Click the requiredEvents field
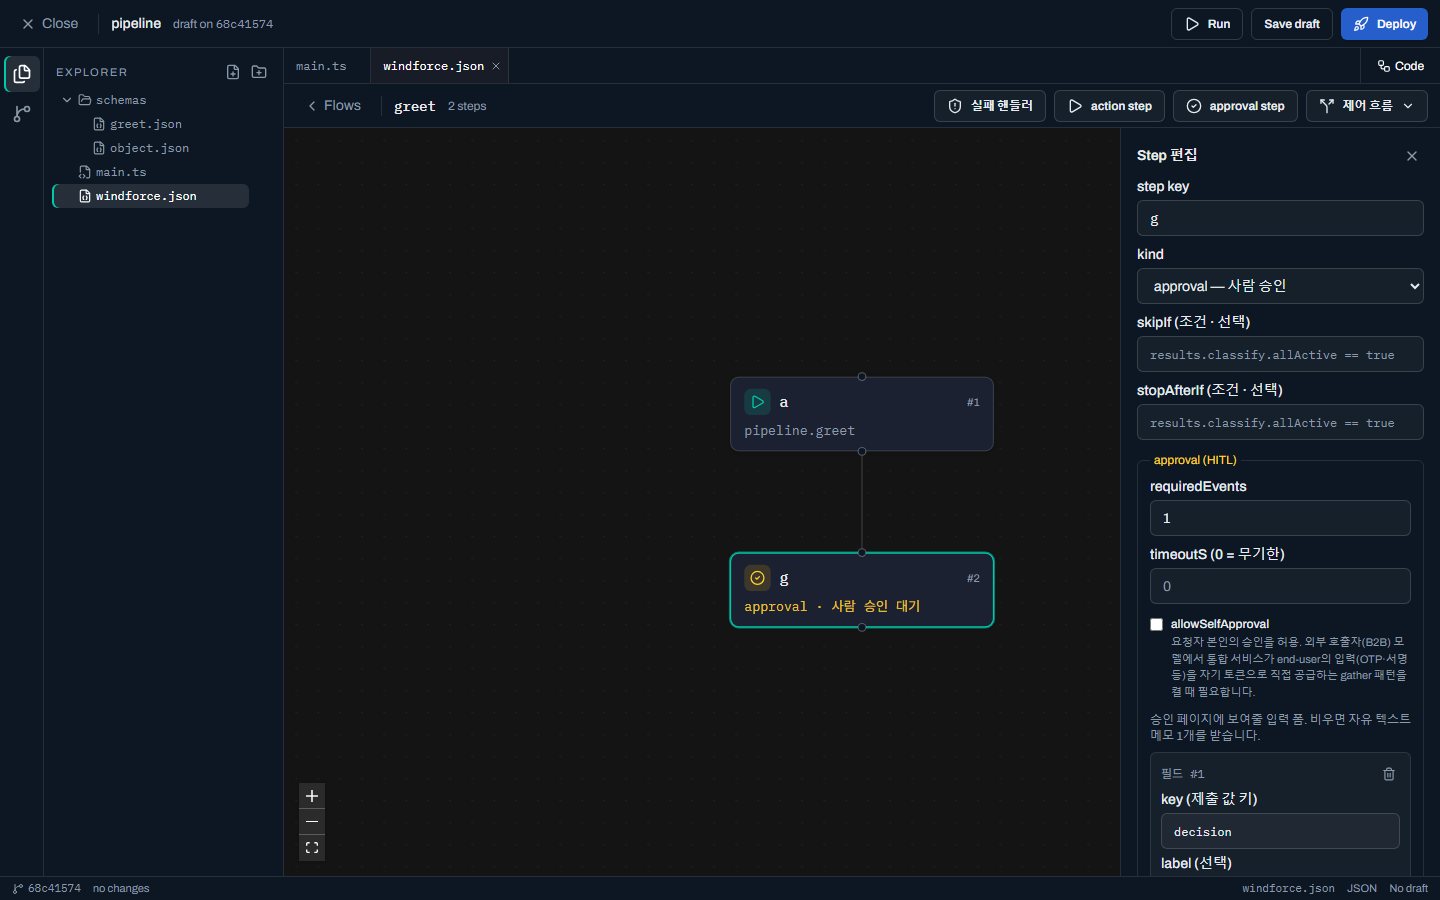This screenshot has width=1440, height=900. [x=1280, y=518]
